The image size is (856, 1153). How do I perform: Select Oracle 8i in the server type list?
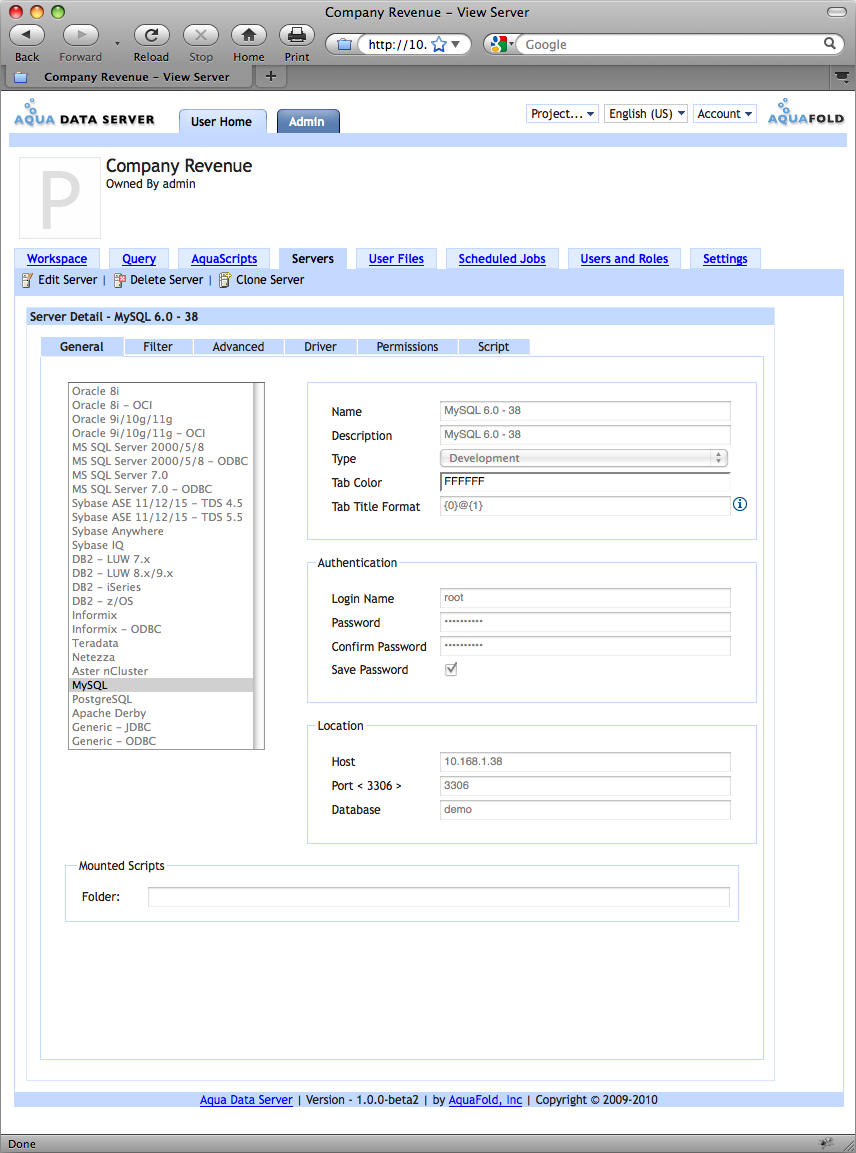pos(161,391)
